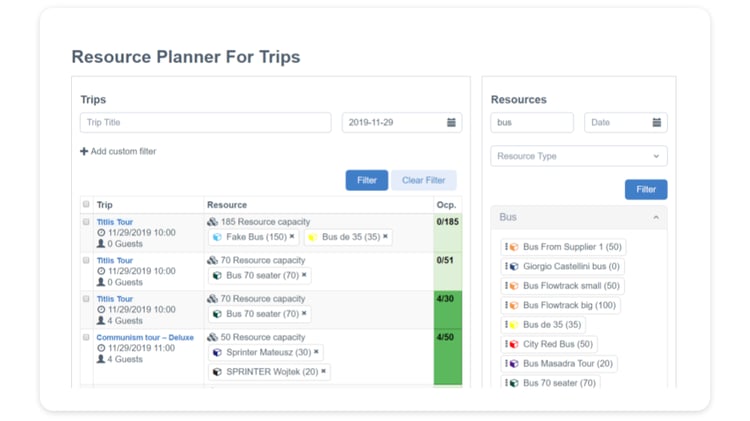
Task: Remove Fake Bus (150) from Titlis Tour
Action: tap(293, 237)
